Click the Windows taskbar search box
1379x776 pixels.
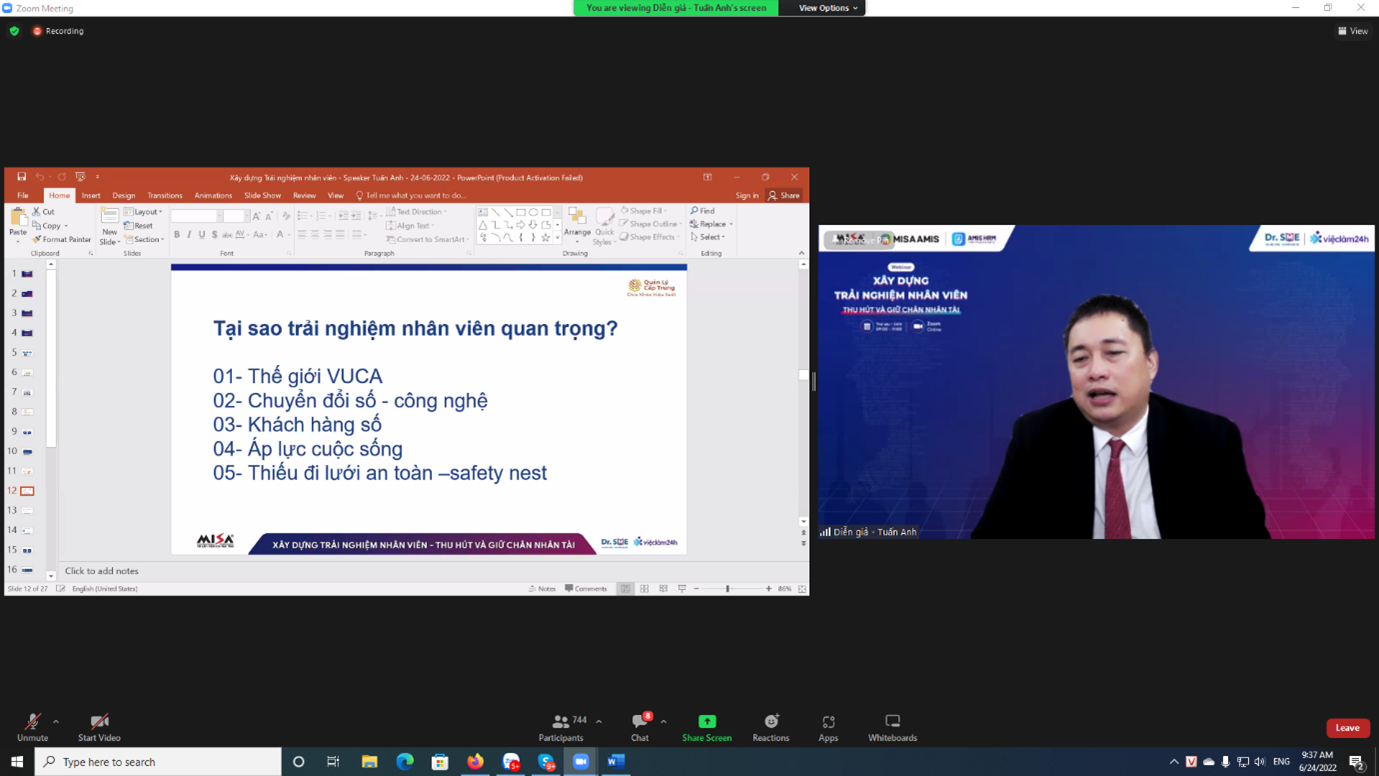pos(160,762)
